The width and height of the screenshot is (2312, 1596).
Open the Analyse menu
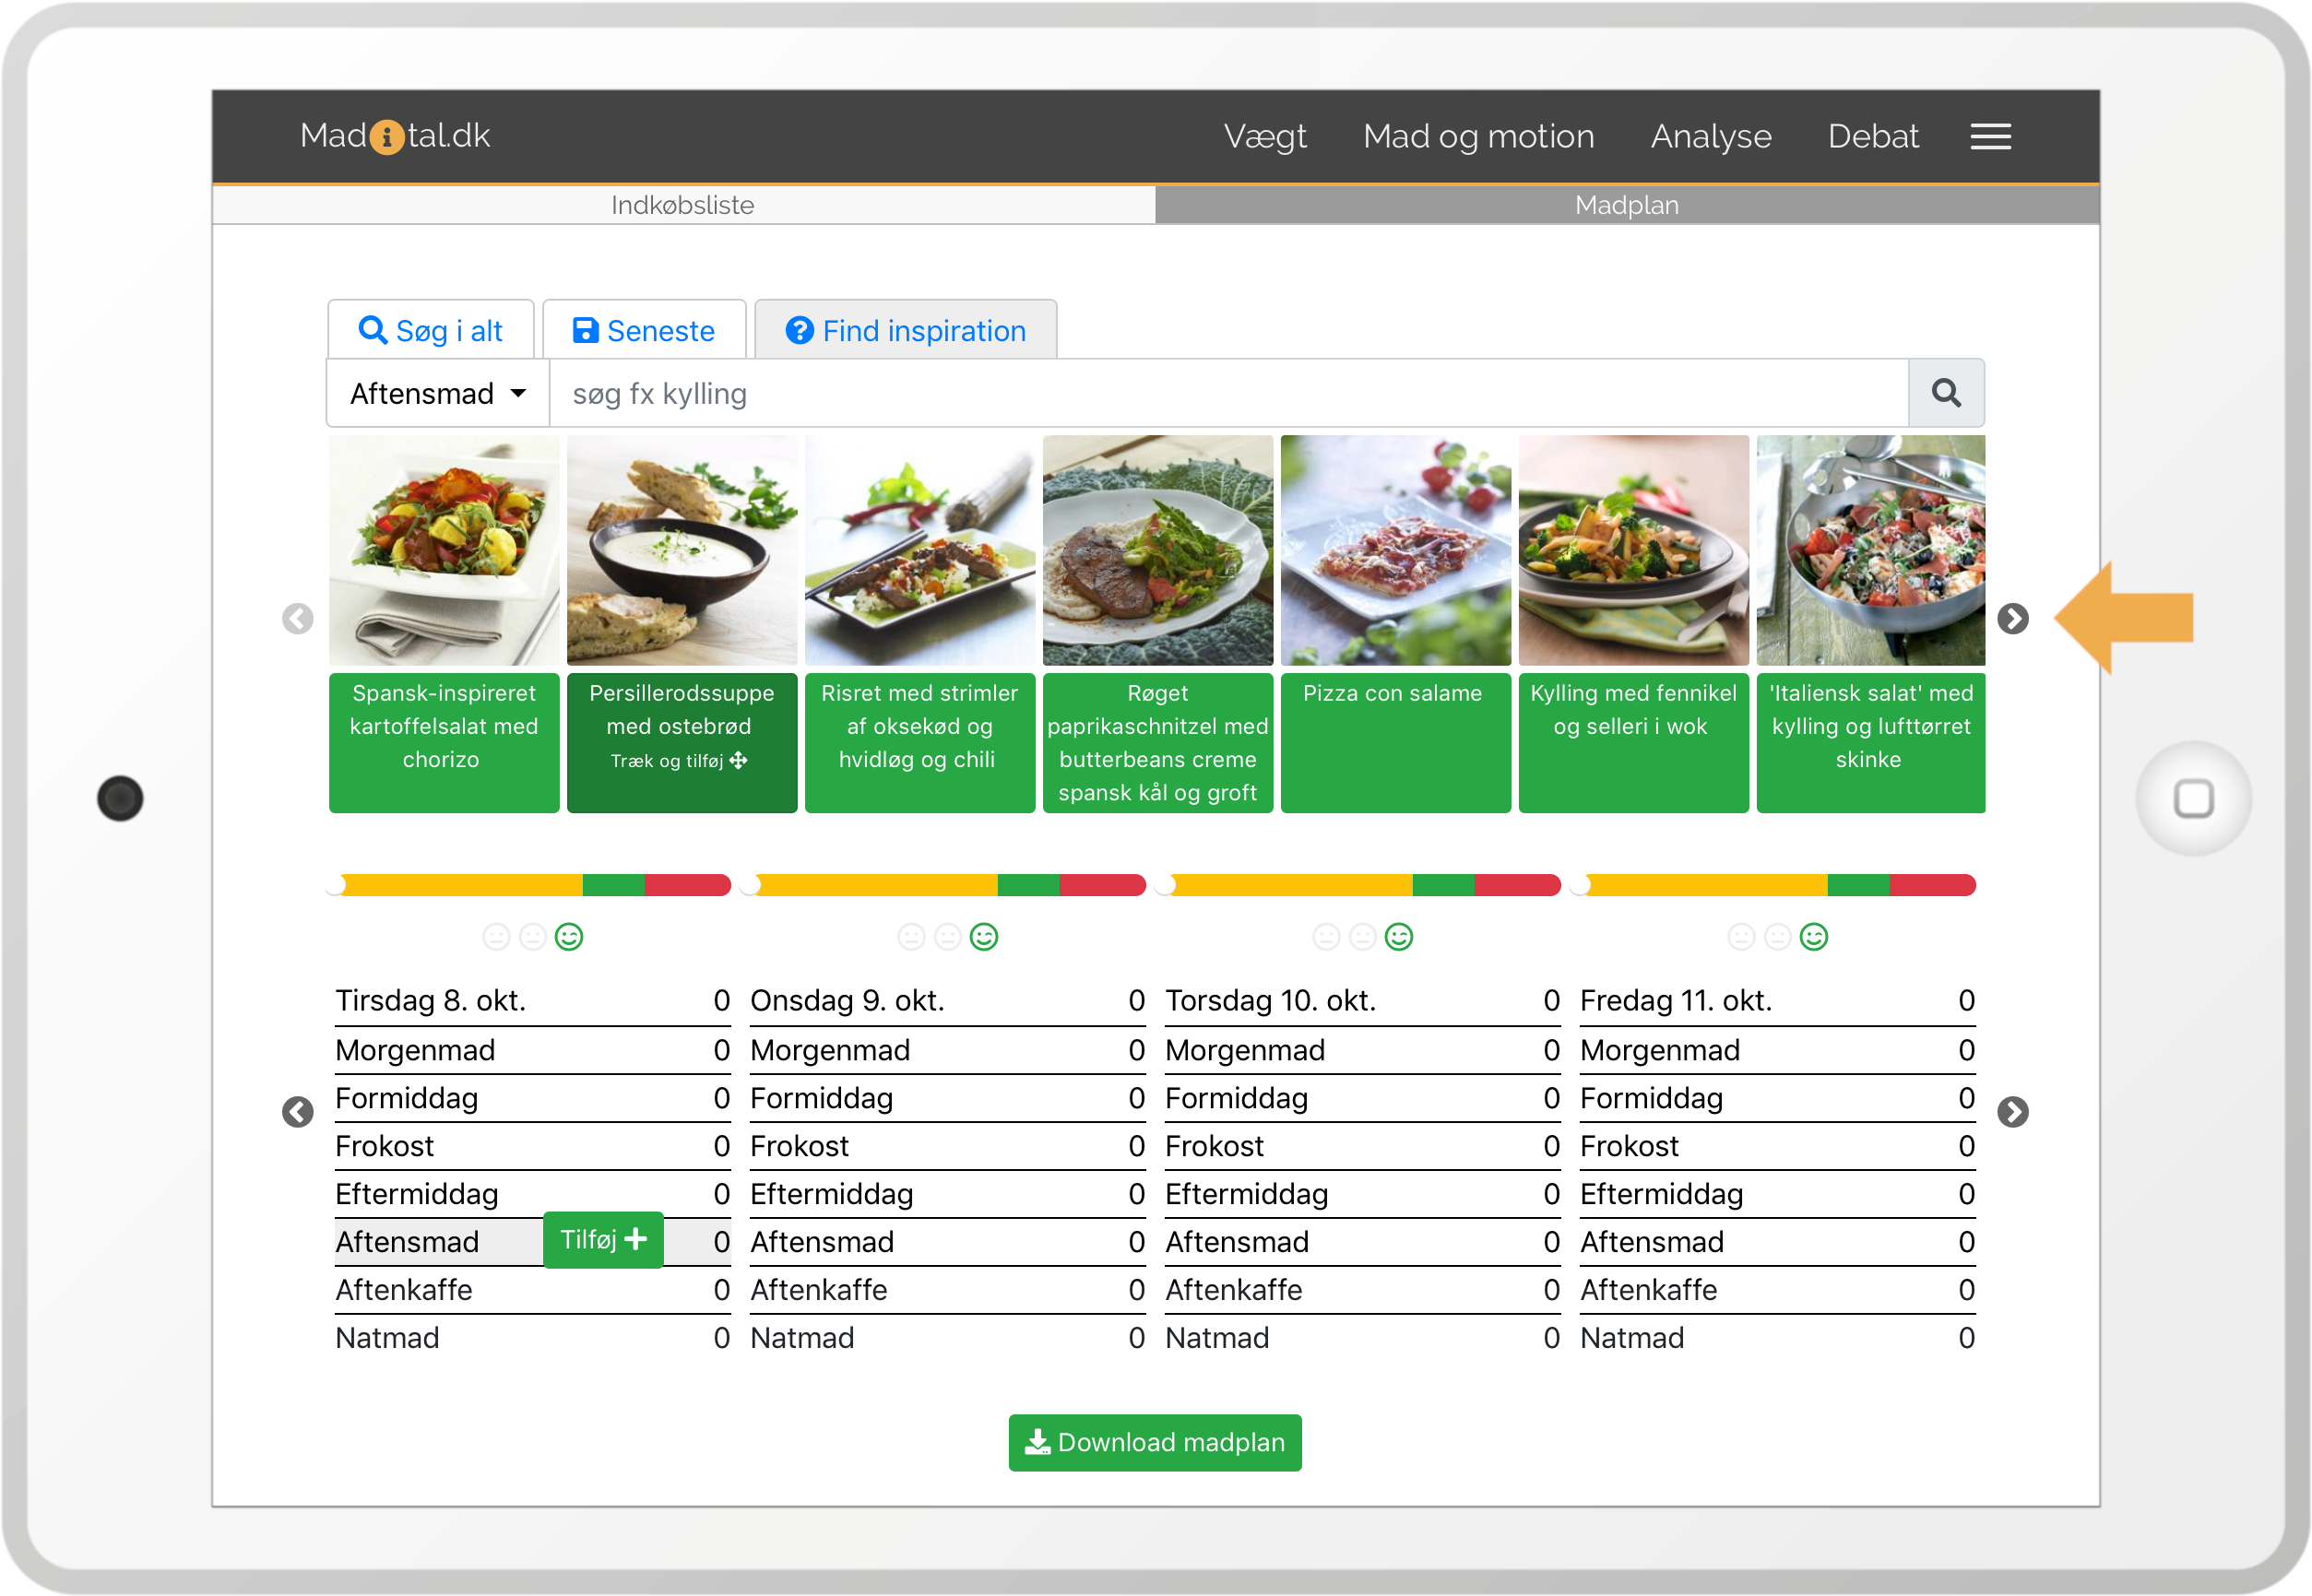click(1711, 136)
